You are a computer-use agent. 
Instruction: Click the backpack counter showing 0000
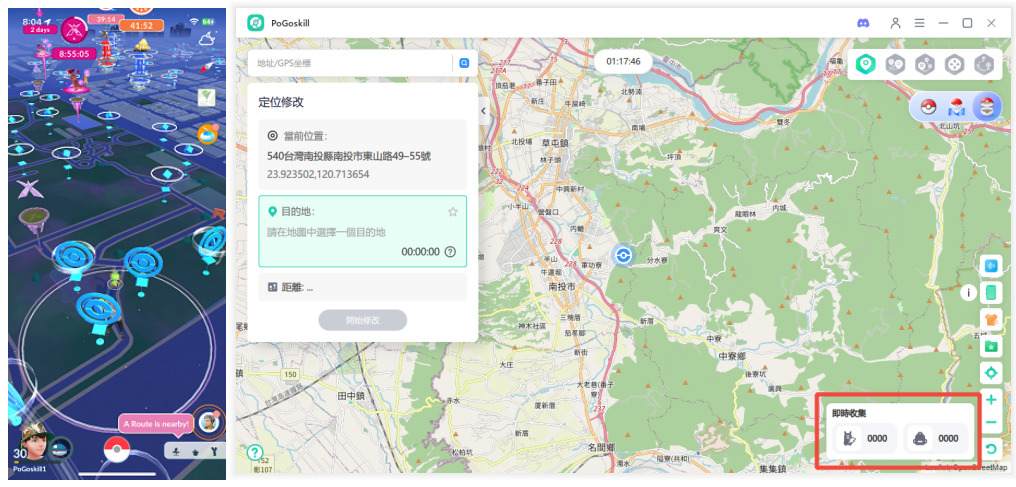point(936,438)
